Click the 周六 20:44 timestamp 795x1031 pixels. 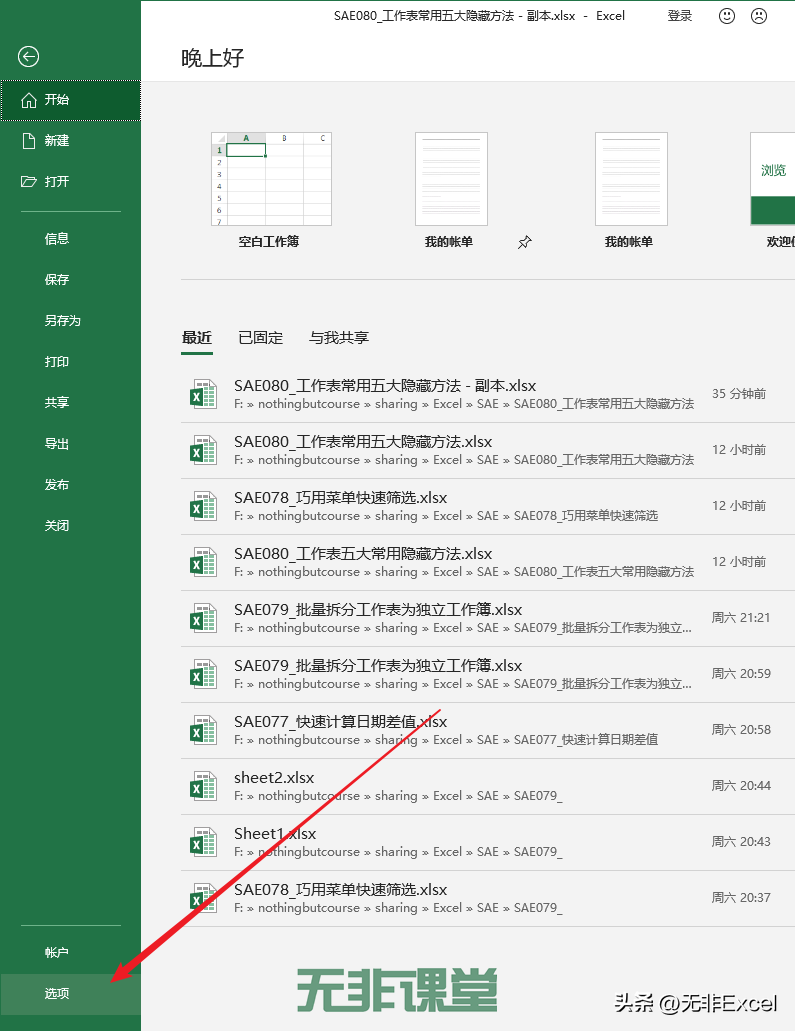pos(741,786)
